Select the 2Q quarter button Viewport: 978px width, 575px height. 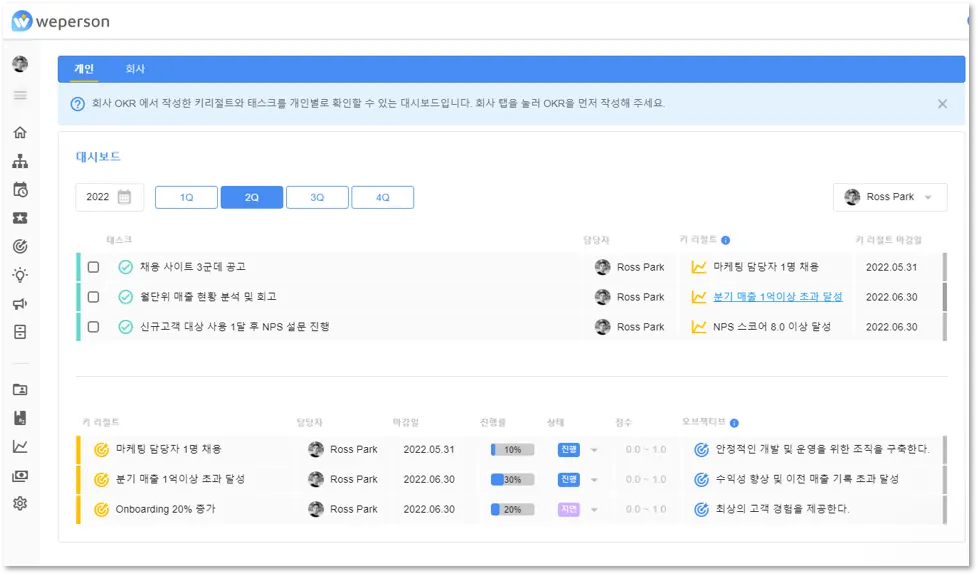[252, 197]
